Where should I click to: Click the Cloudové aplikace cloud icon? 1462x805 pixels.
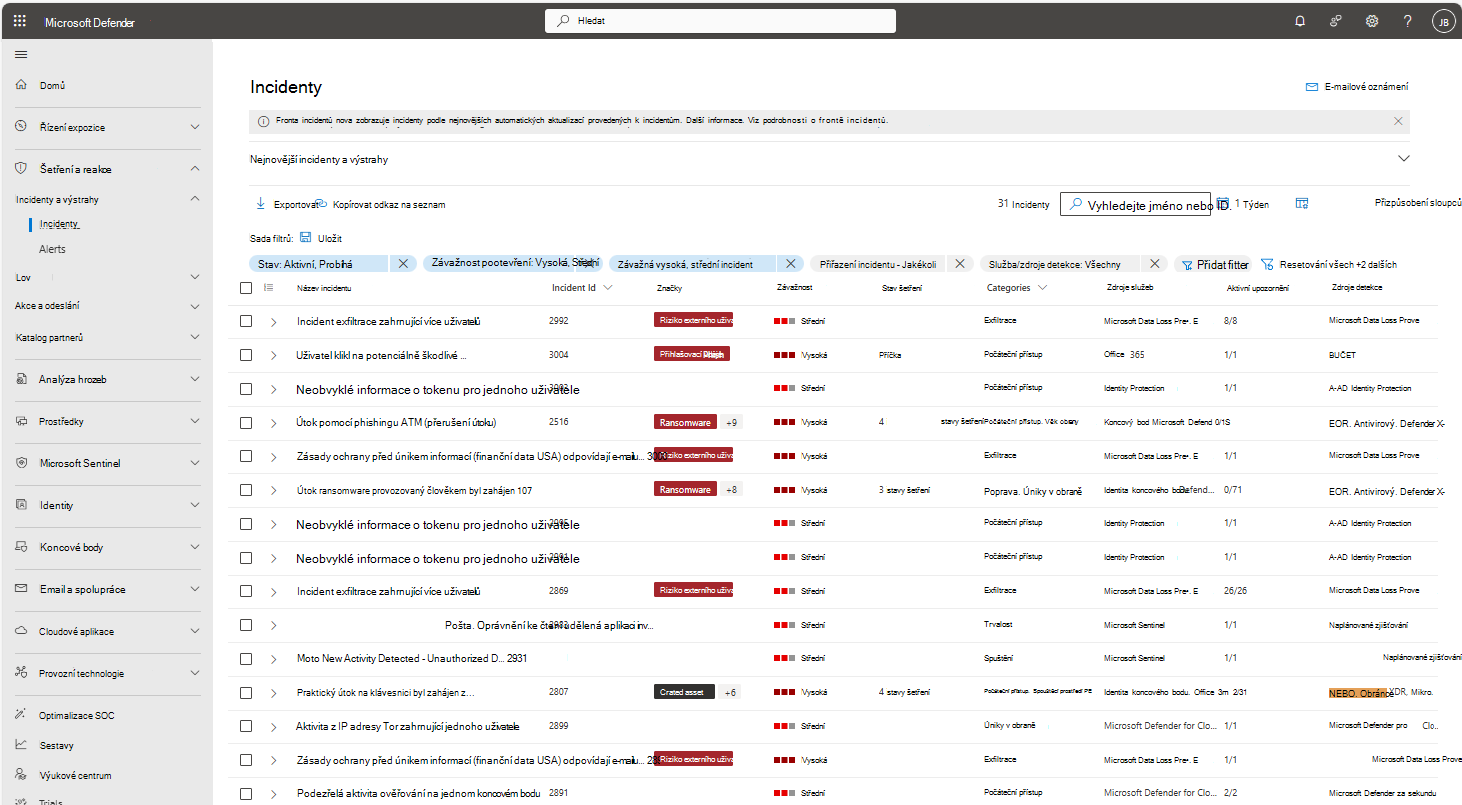tap(22, 631)
